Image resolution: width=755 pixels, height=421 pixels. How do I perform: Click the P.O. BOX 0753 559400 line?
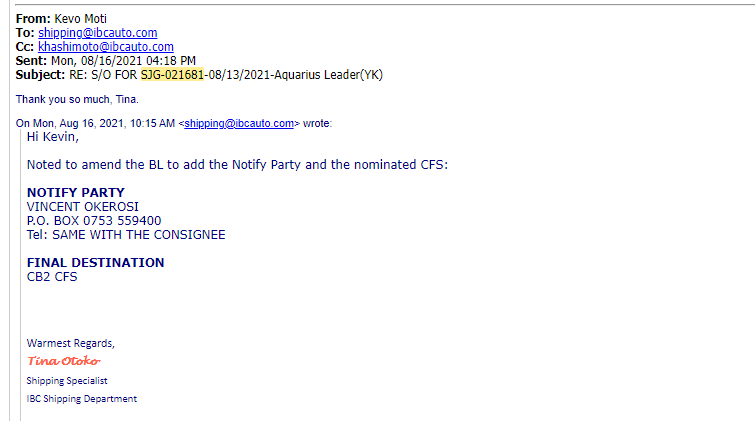coord(94,221)
